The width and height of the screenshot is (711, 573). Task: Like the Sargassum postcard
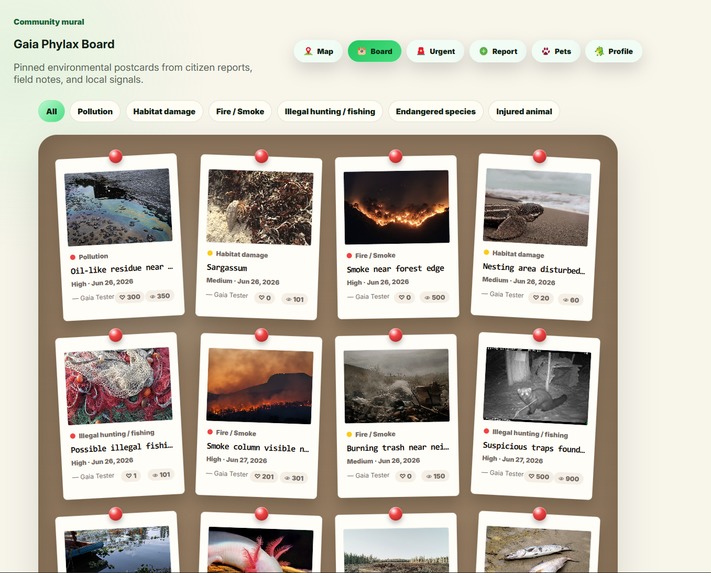[264, 298]
